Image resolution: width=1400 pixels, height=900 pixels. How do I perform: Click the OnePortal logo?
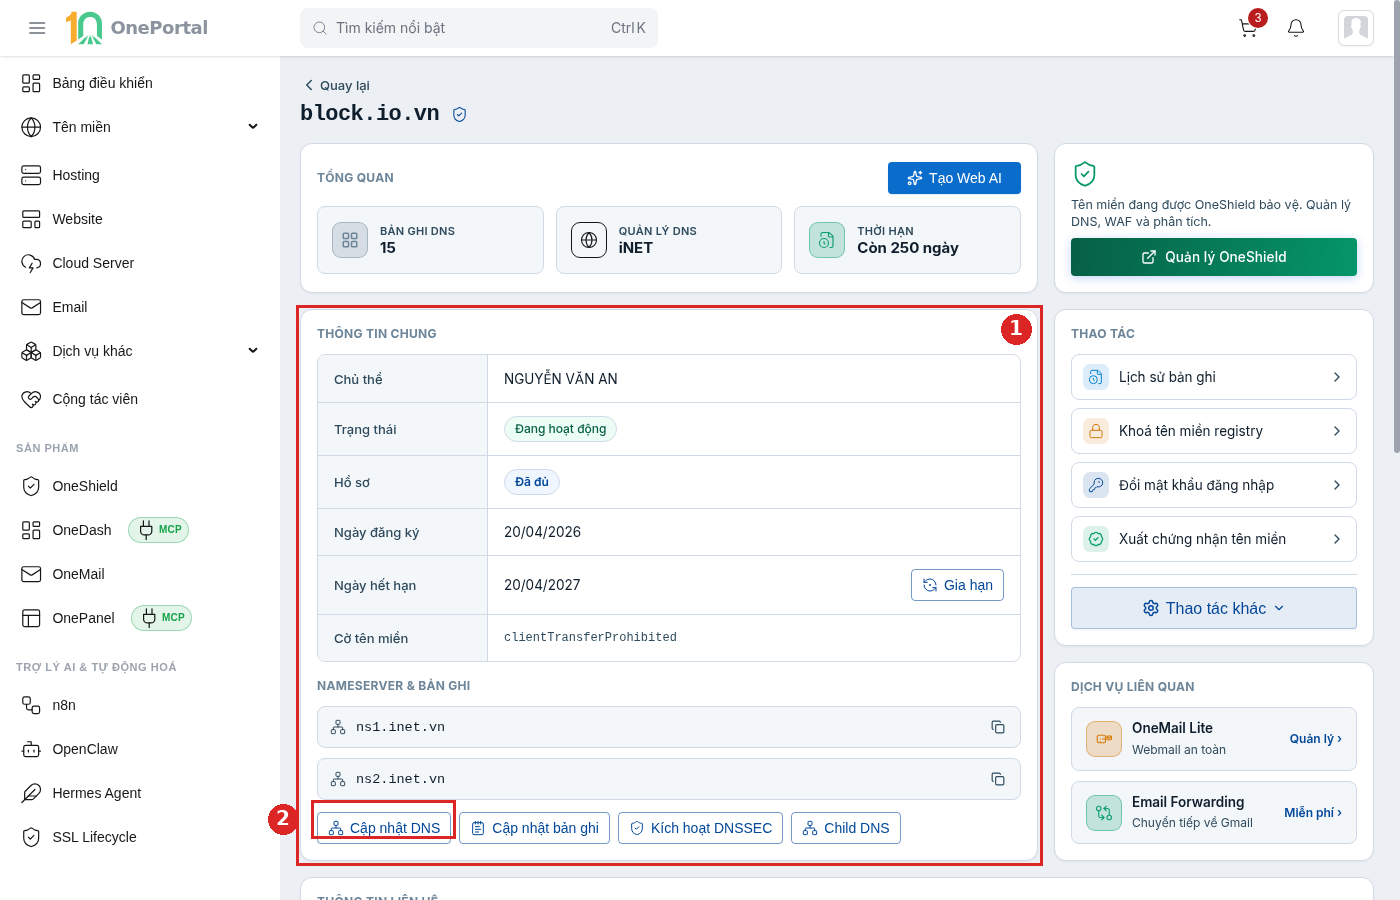(137, 28)
